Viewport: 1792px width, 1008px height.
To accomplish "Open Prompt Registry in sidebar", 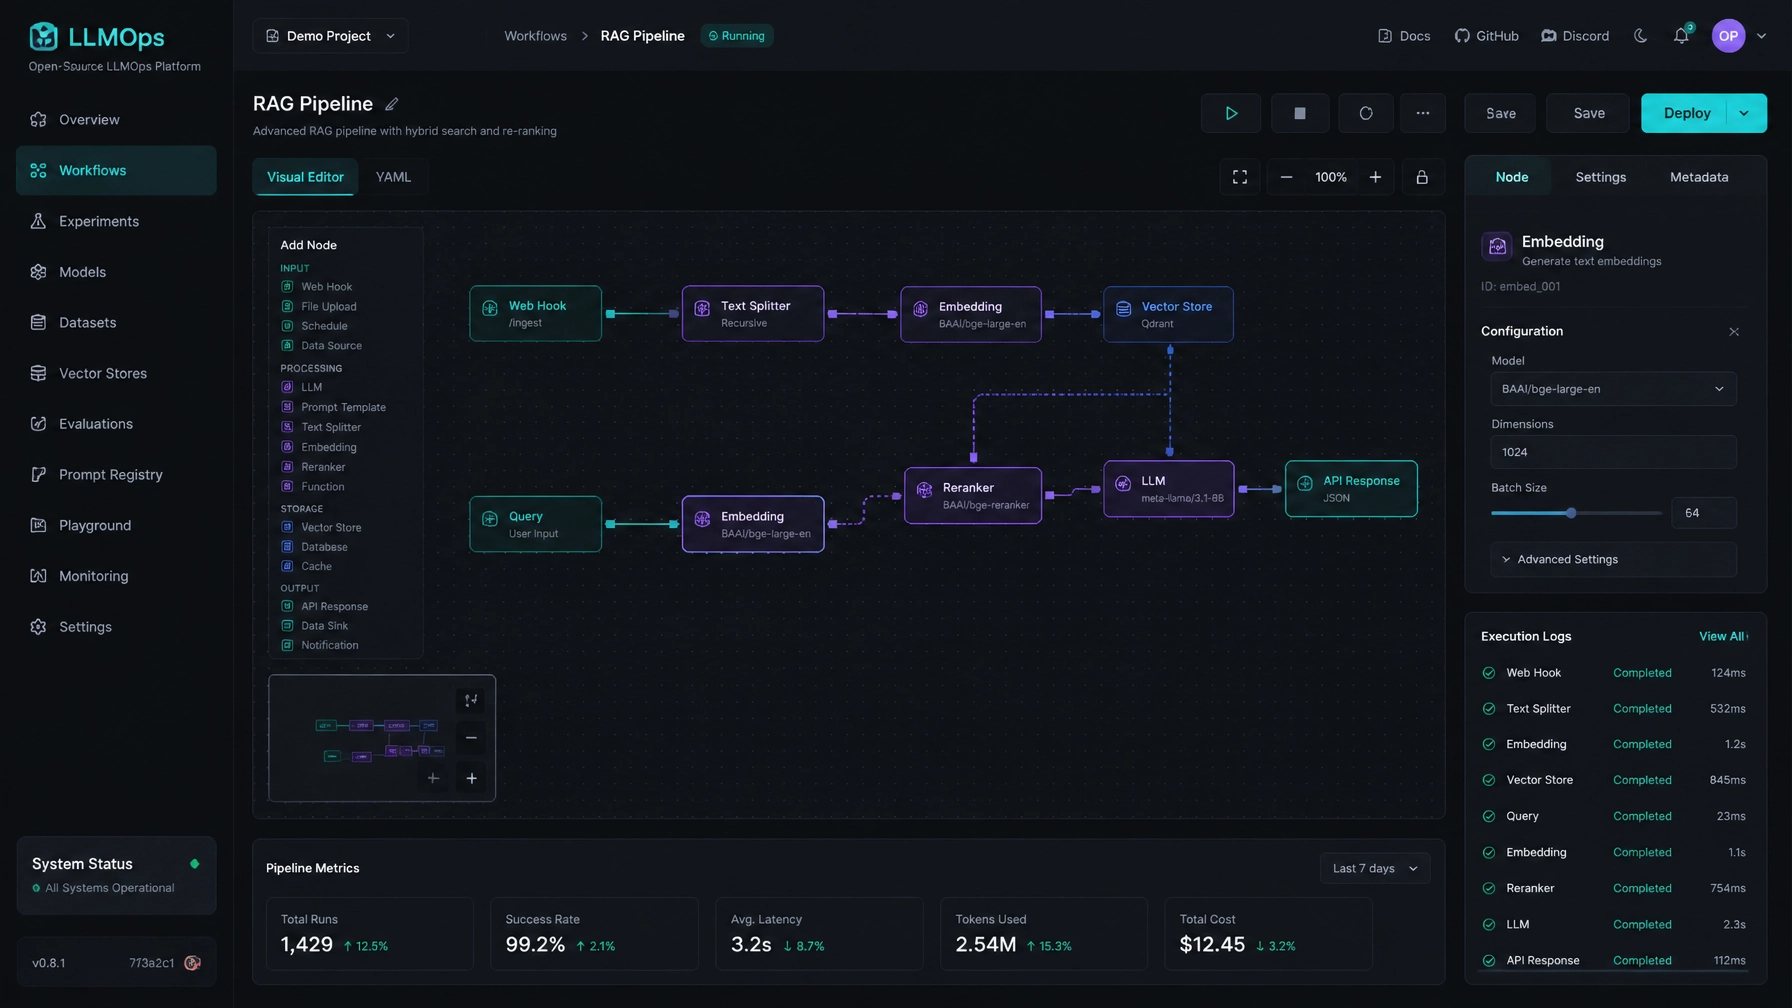I will pyautogui.click(x=116, y=475).
